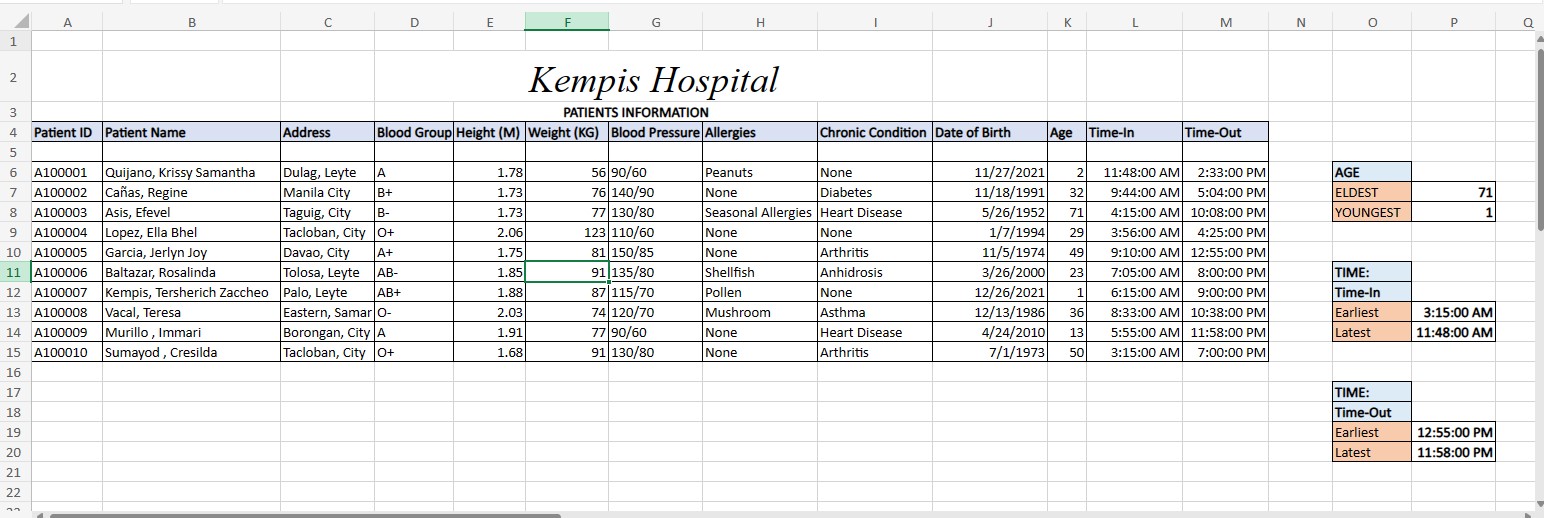Click the Patient ID header cell

click(67, 132)
